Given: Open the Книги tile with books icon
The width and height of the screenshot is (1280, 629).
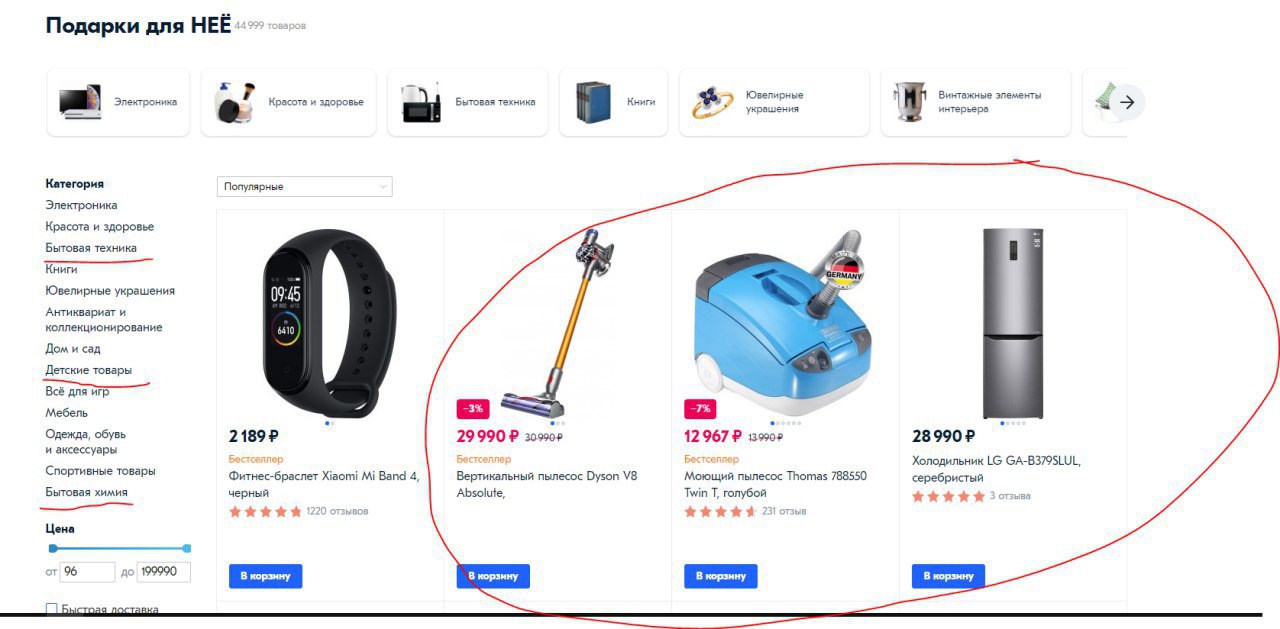Looking at the screenshot, I should tap(593, 102).
